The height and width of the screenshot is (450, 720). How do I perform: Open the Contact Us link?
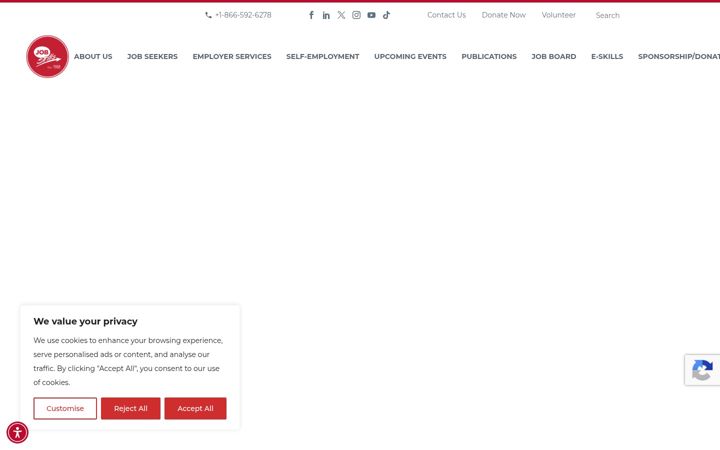pyautogui.click(x=446, y=15)
